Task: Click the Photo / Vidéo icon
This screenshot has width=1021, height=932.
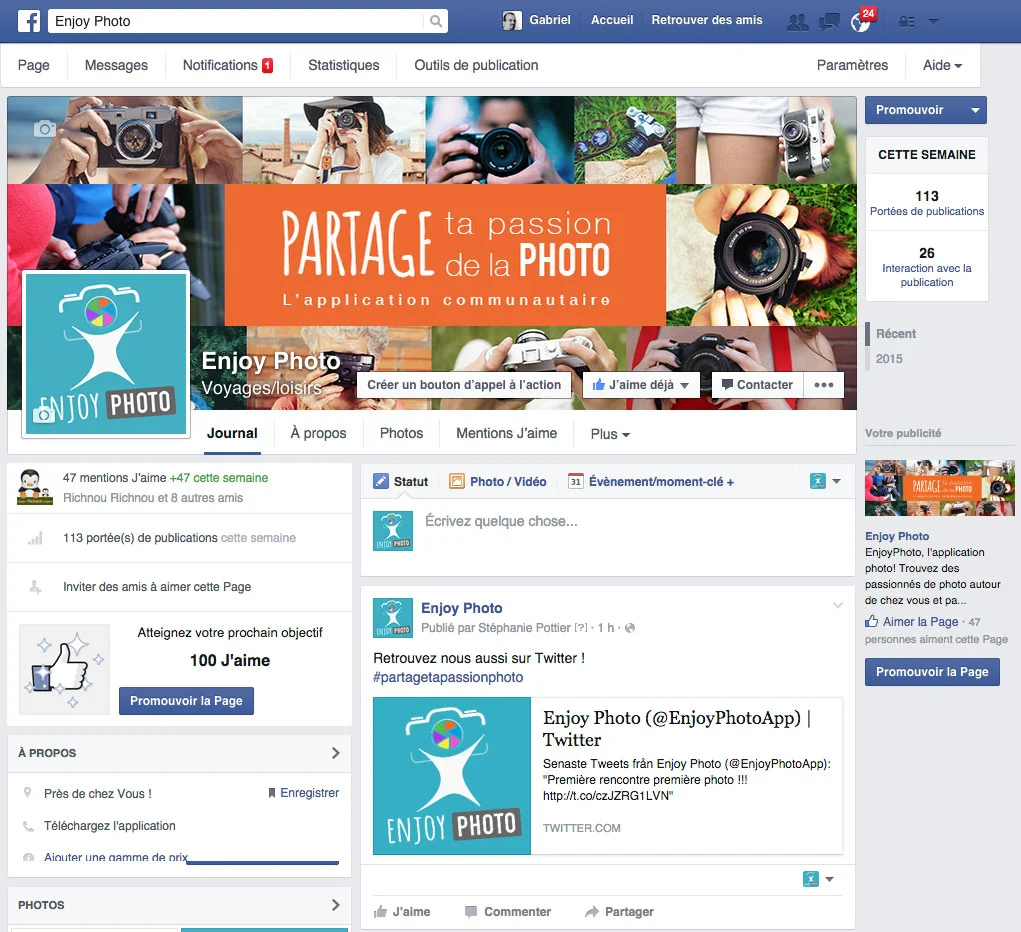Action: pos(457,481)
